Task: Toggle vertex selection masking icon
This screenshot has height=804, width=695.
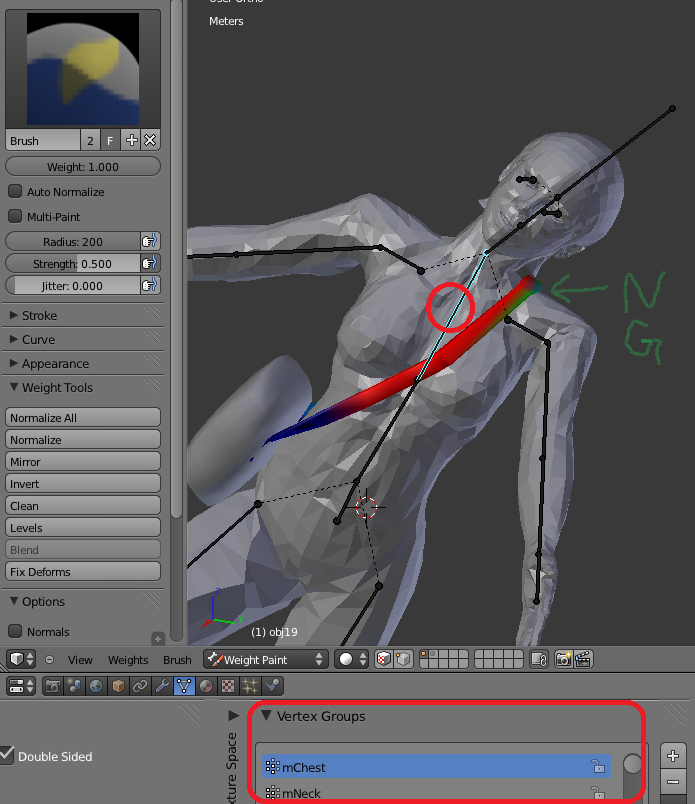Action: (x=403, y=659)
